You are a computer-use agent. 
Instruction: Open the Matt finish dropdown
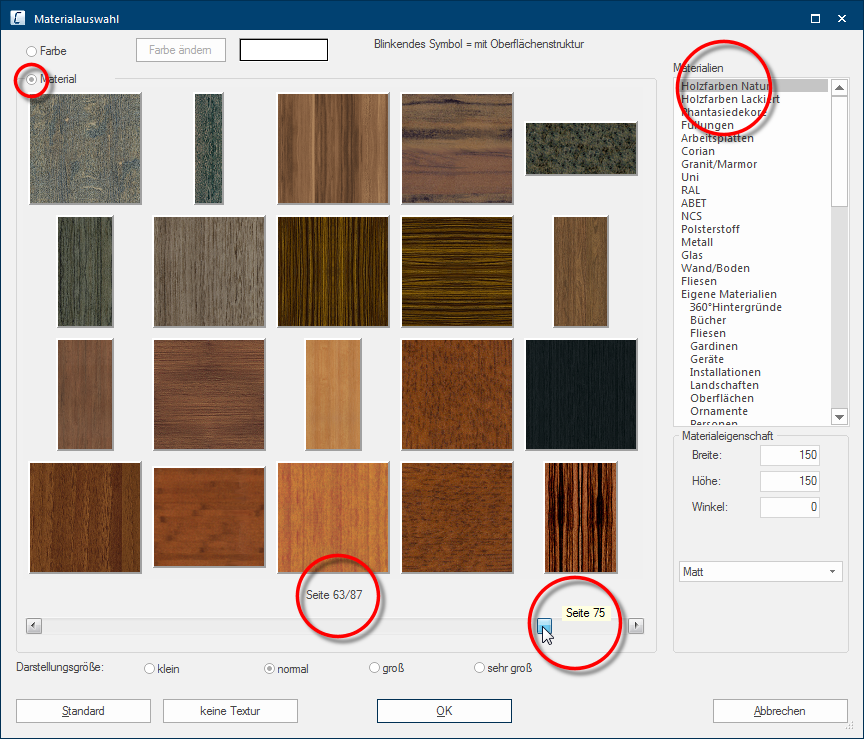click(760, 572)
